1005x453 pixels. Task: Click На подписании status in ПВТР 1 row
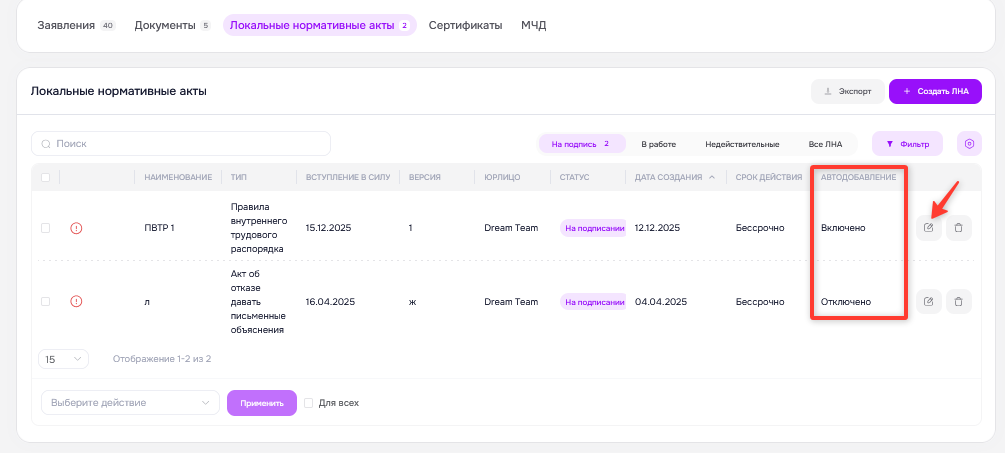click(593, 228)
